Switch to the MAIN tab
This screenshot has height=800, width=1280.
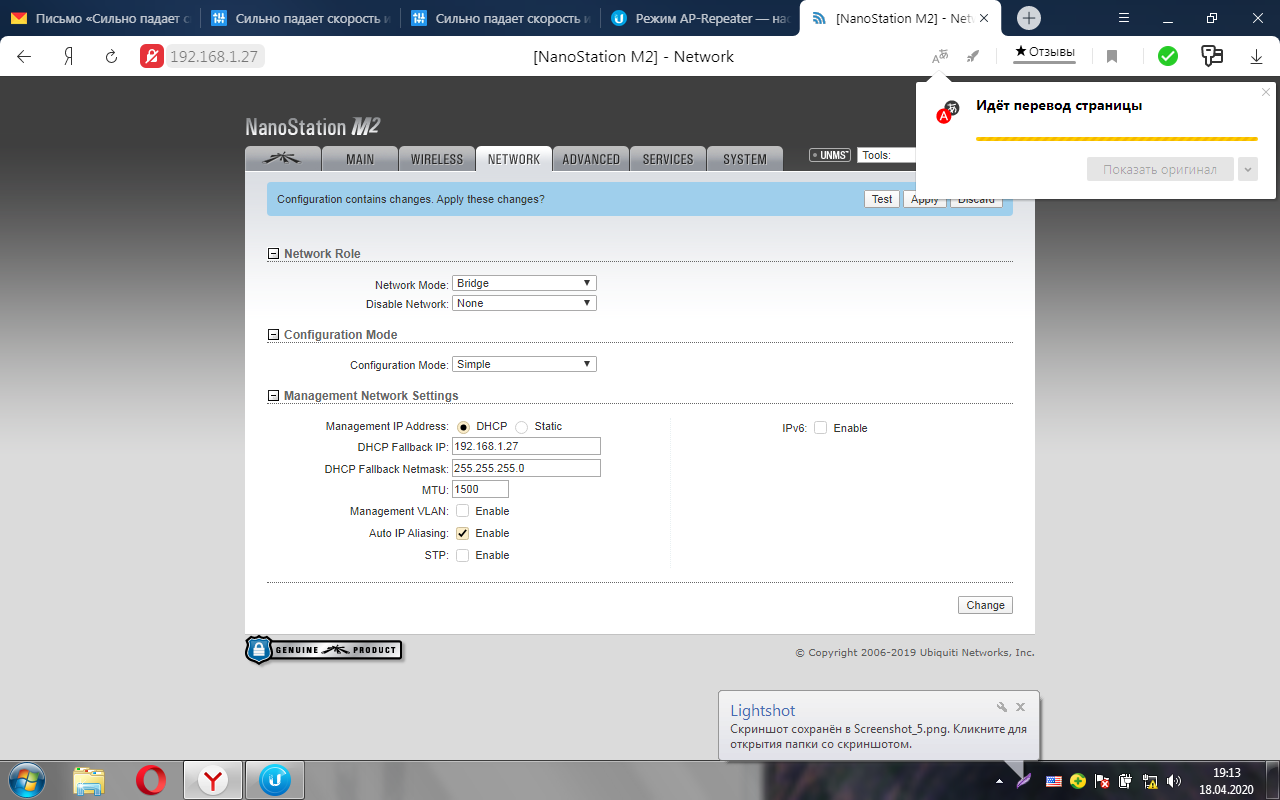pyautogui.click(x=360, y=159)
